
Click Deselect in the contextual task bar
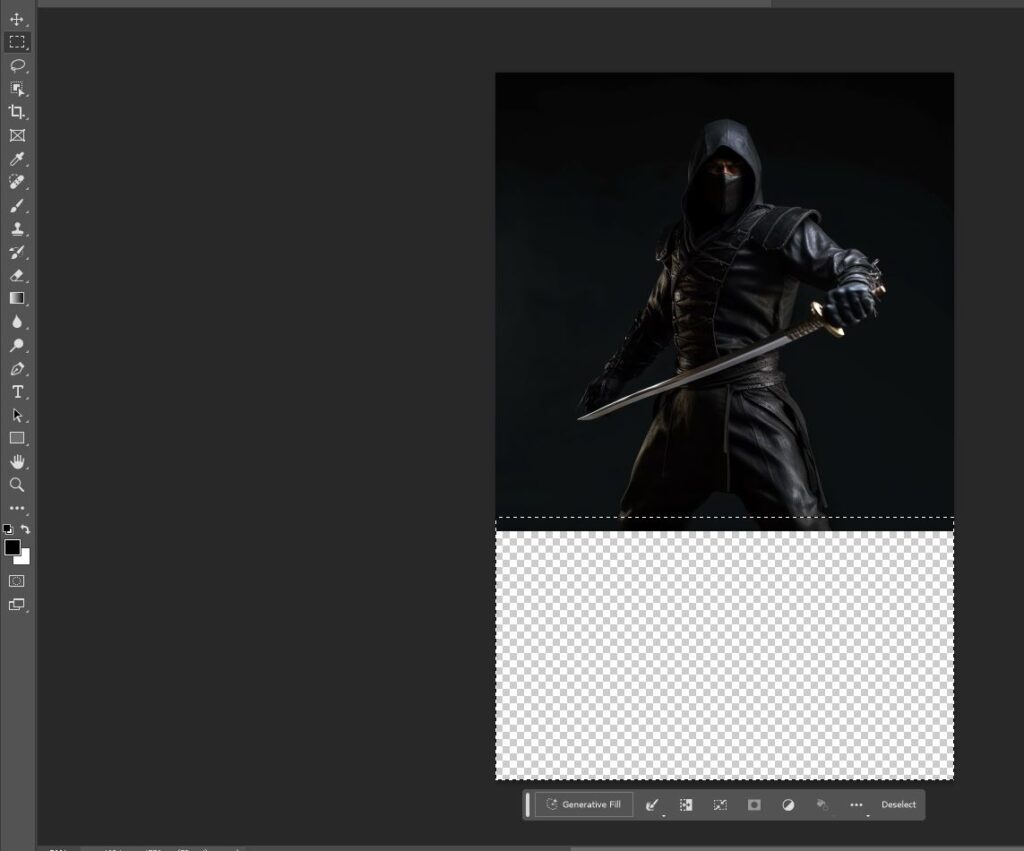tap(898, 805)
